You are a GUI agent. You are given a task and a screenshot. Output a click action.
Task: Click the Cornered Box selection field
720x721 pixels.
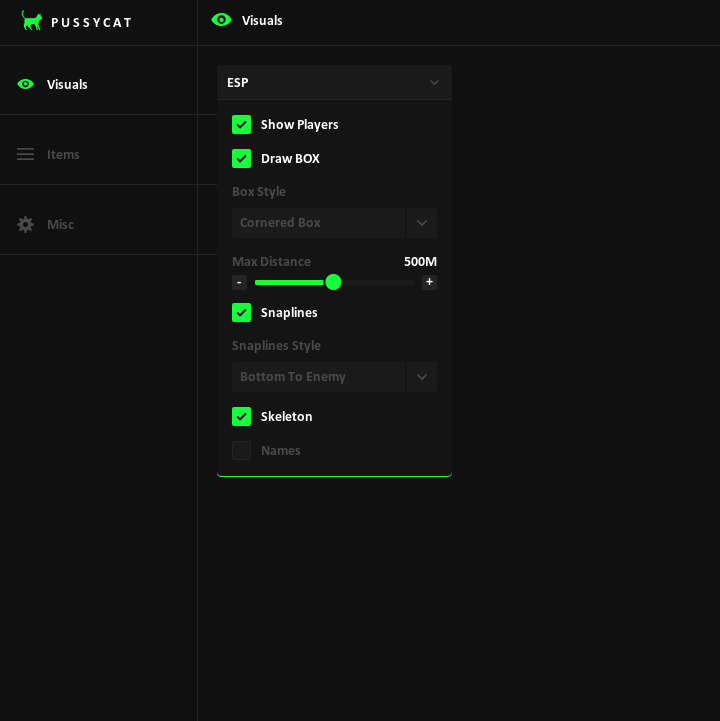coord(318,223)
